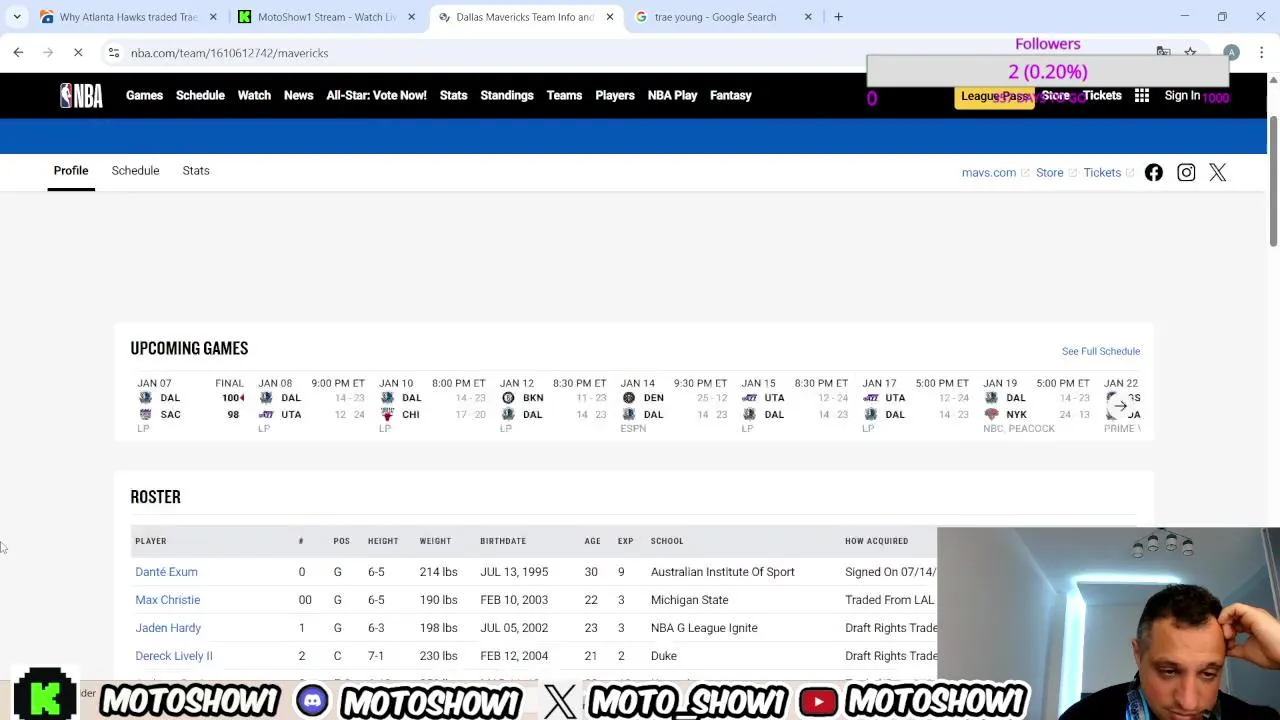This screenshot has width=1280, height=720.
Task: Click the YouTube icon in the stream banner
Action: 818,701
